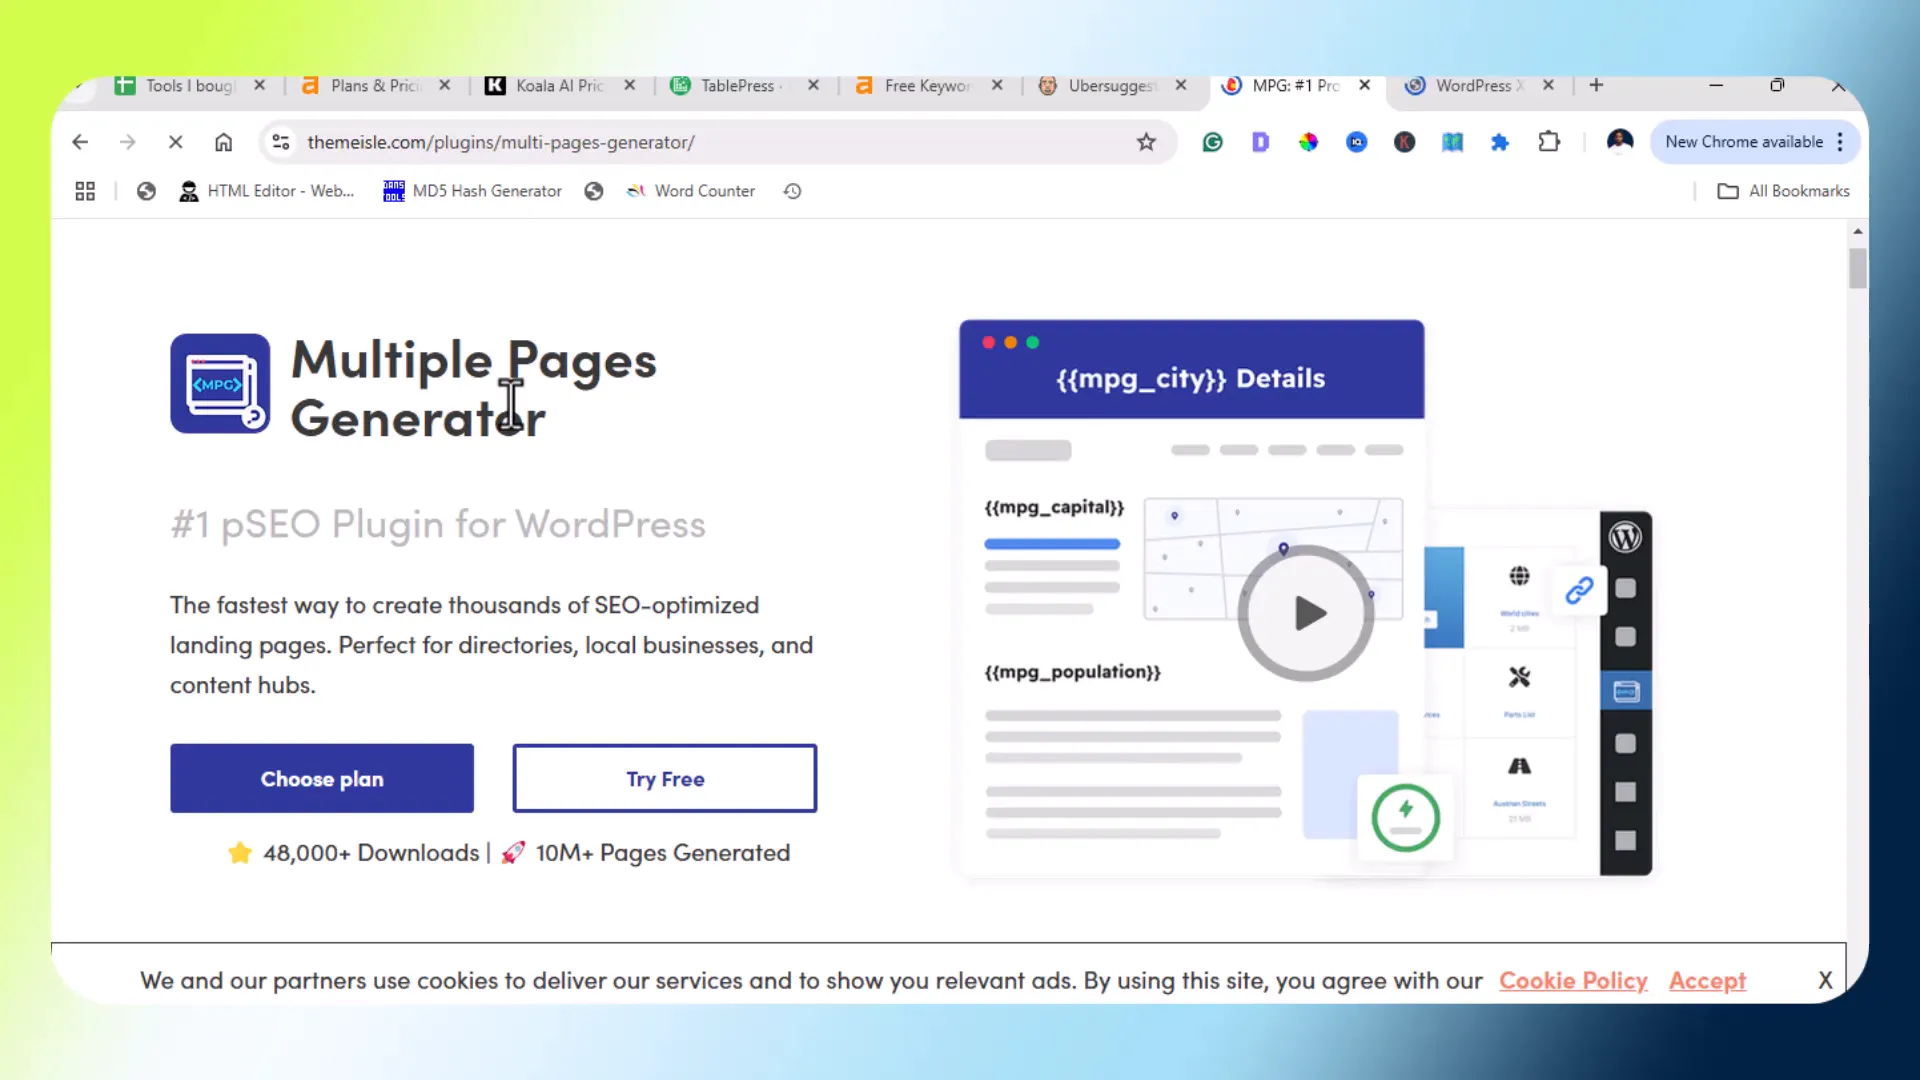Open the blue IQ extension icon

[1356, 142]
